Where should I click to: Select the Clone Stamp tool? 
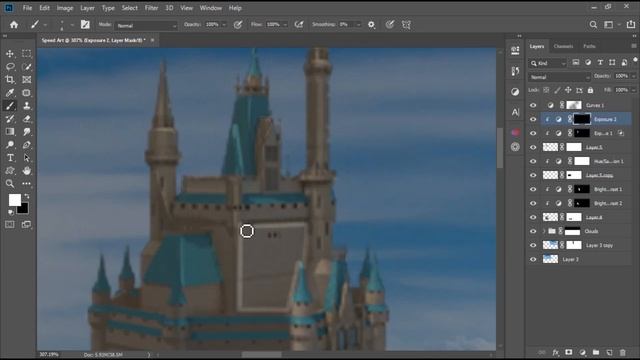tap(27, 106)
